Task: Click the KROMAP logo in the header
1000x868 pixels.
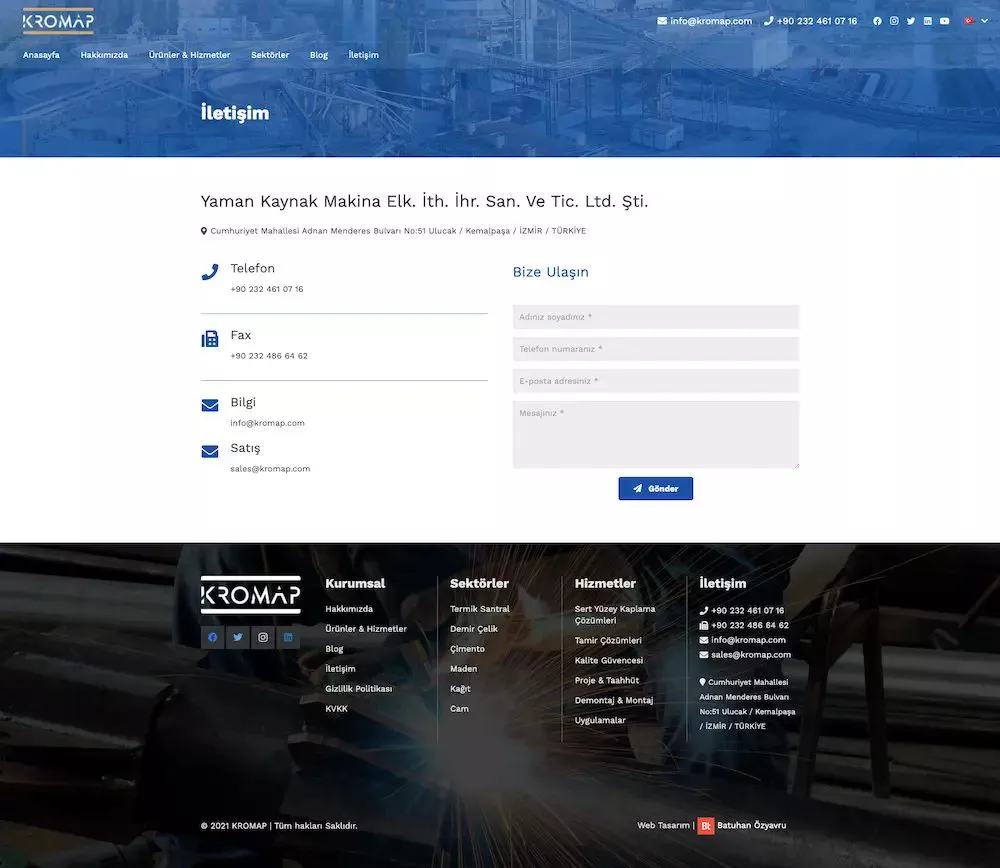Action: tap(58, 21)
